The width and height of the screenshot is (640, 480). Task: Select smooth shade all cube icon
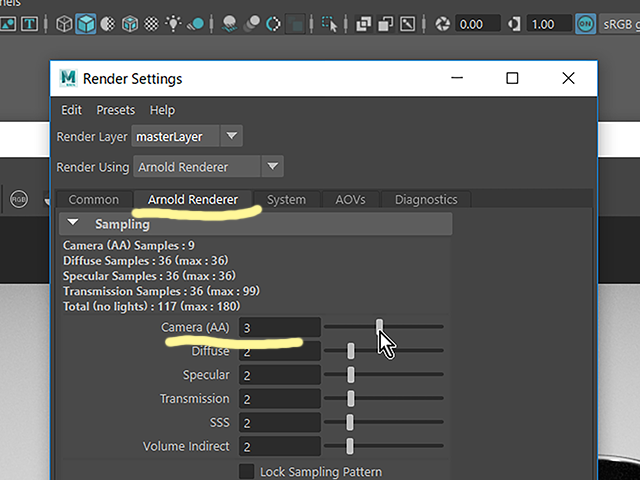pyautogui.click(x=86, y=24)
